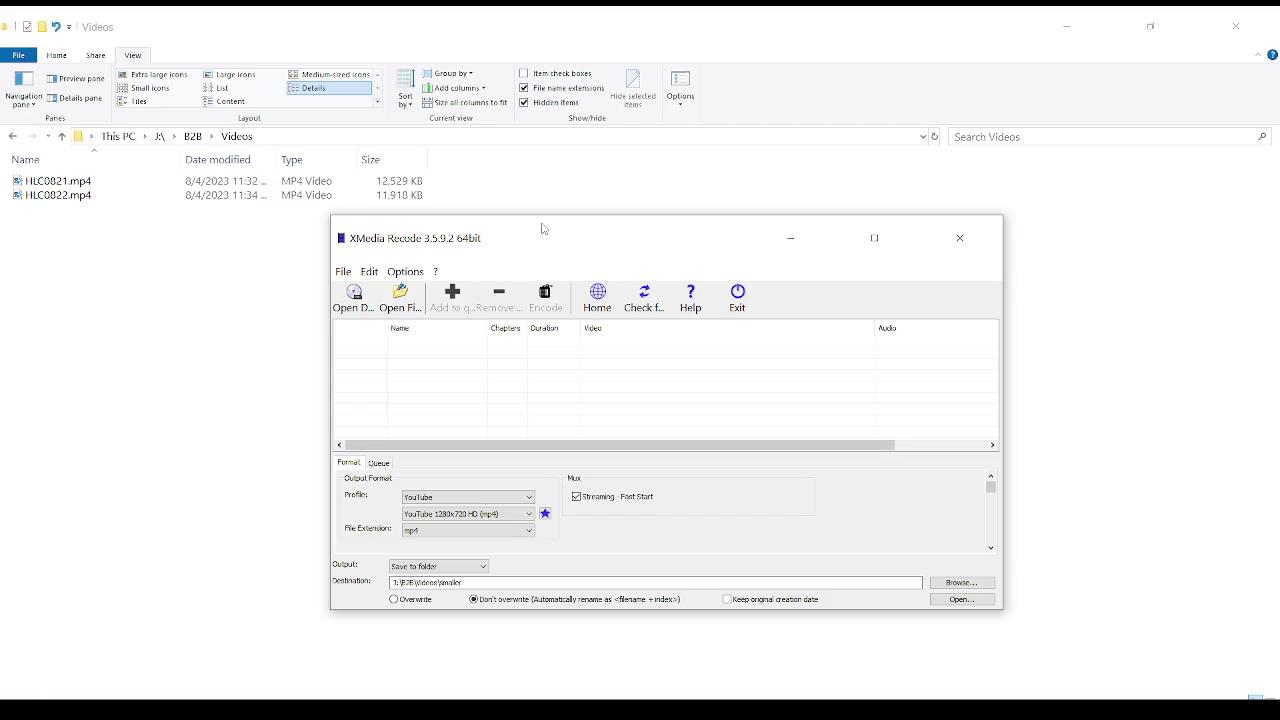This screenshot has height=720, width=1280.
Task: Click the Options icon in Explorer ribbon
Action: [x=680, y=85]
